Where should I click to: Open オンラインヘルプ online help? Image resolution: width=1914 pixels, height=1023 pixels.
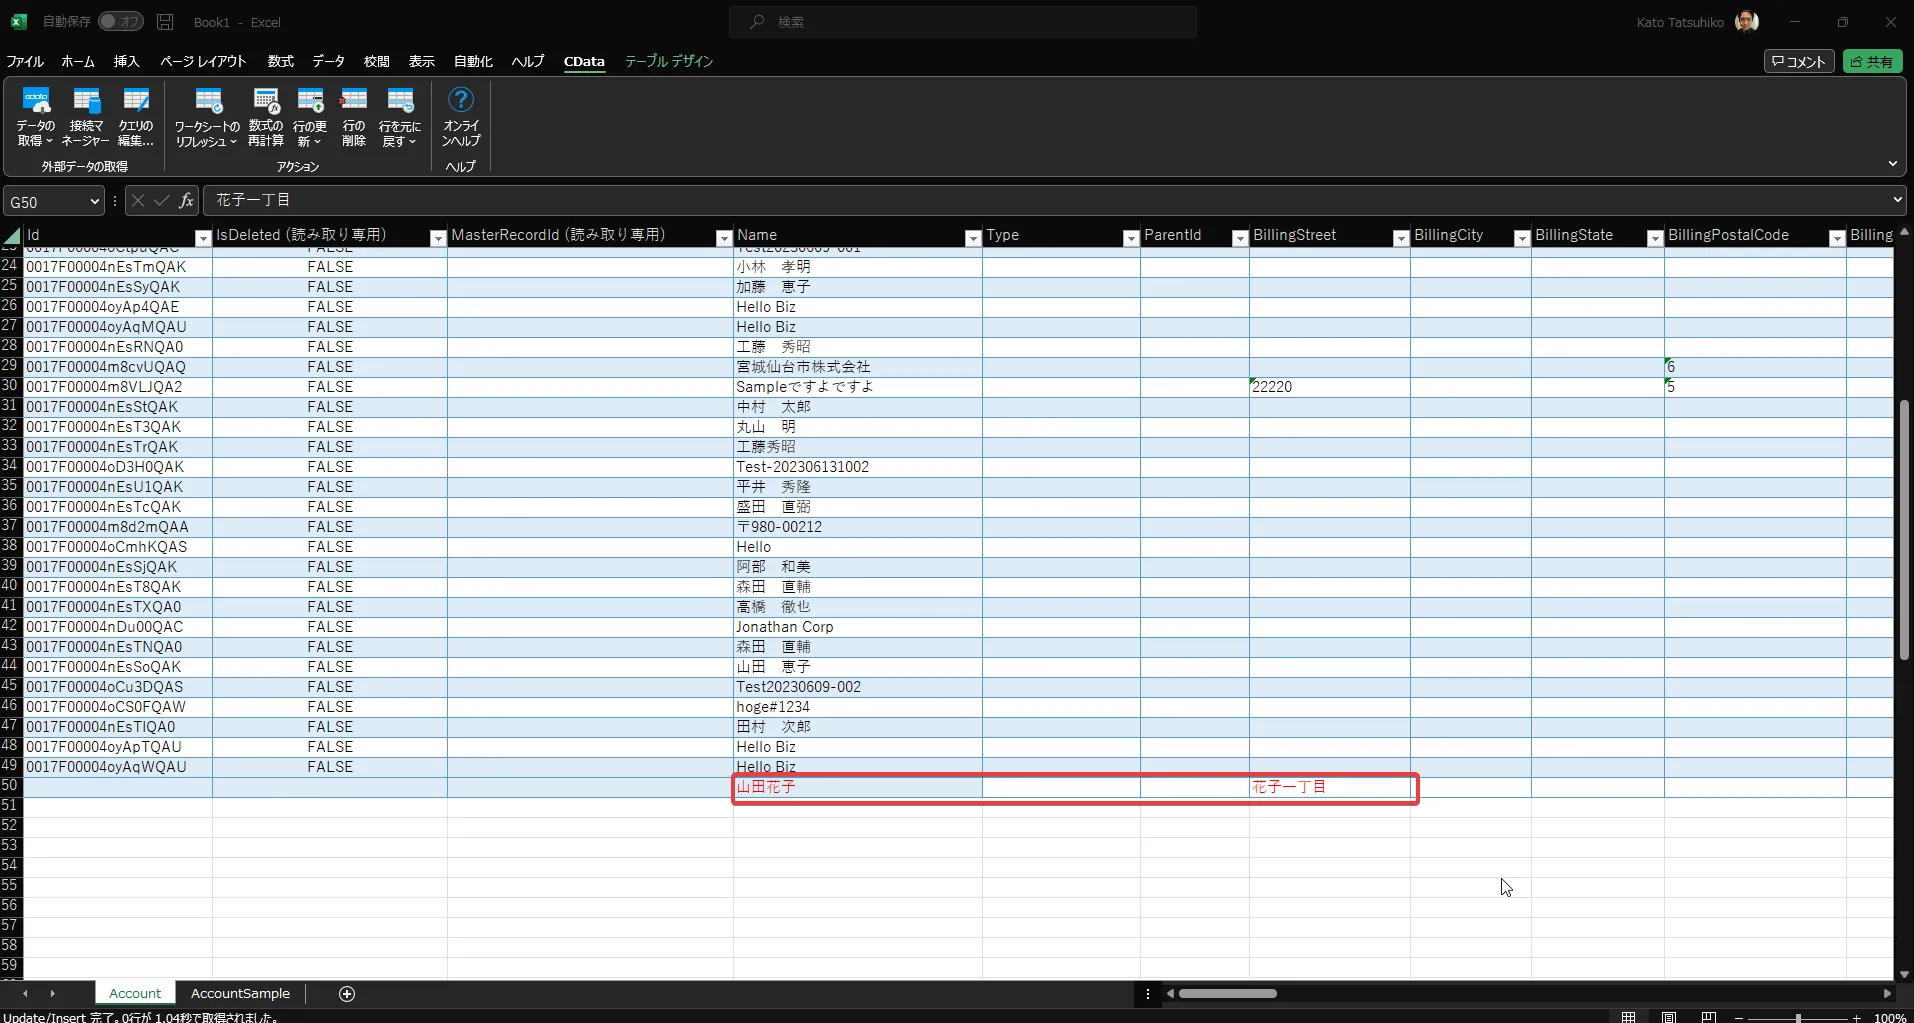pyautogui.click(x=461, y=116)
